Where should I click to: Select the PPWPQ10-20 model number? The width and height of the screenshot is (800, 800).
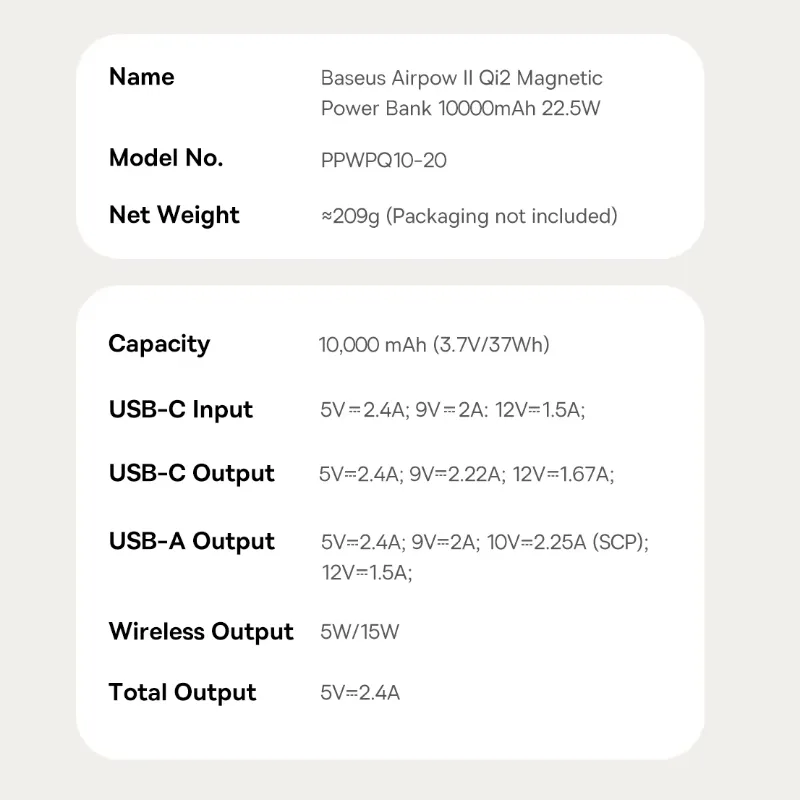coord(384,161)
